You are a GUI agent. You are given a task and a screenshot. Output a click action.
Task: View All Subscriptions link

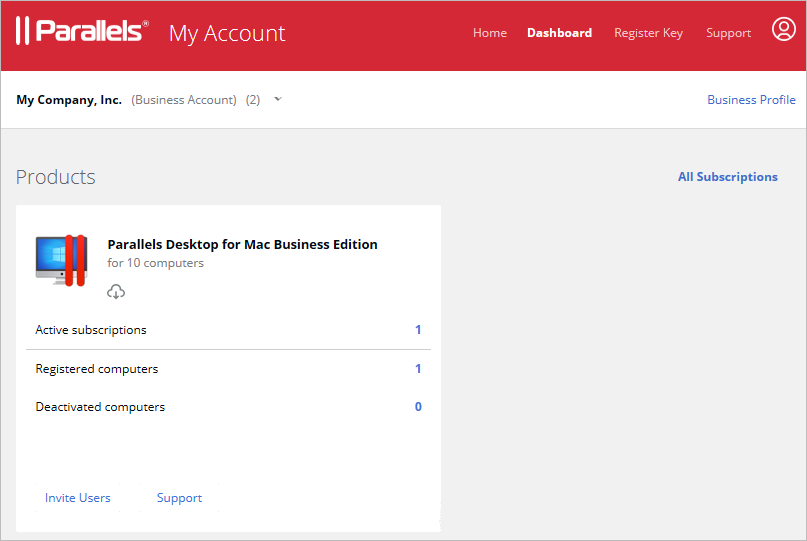point(727,177)
